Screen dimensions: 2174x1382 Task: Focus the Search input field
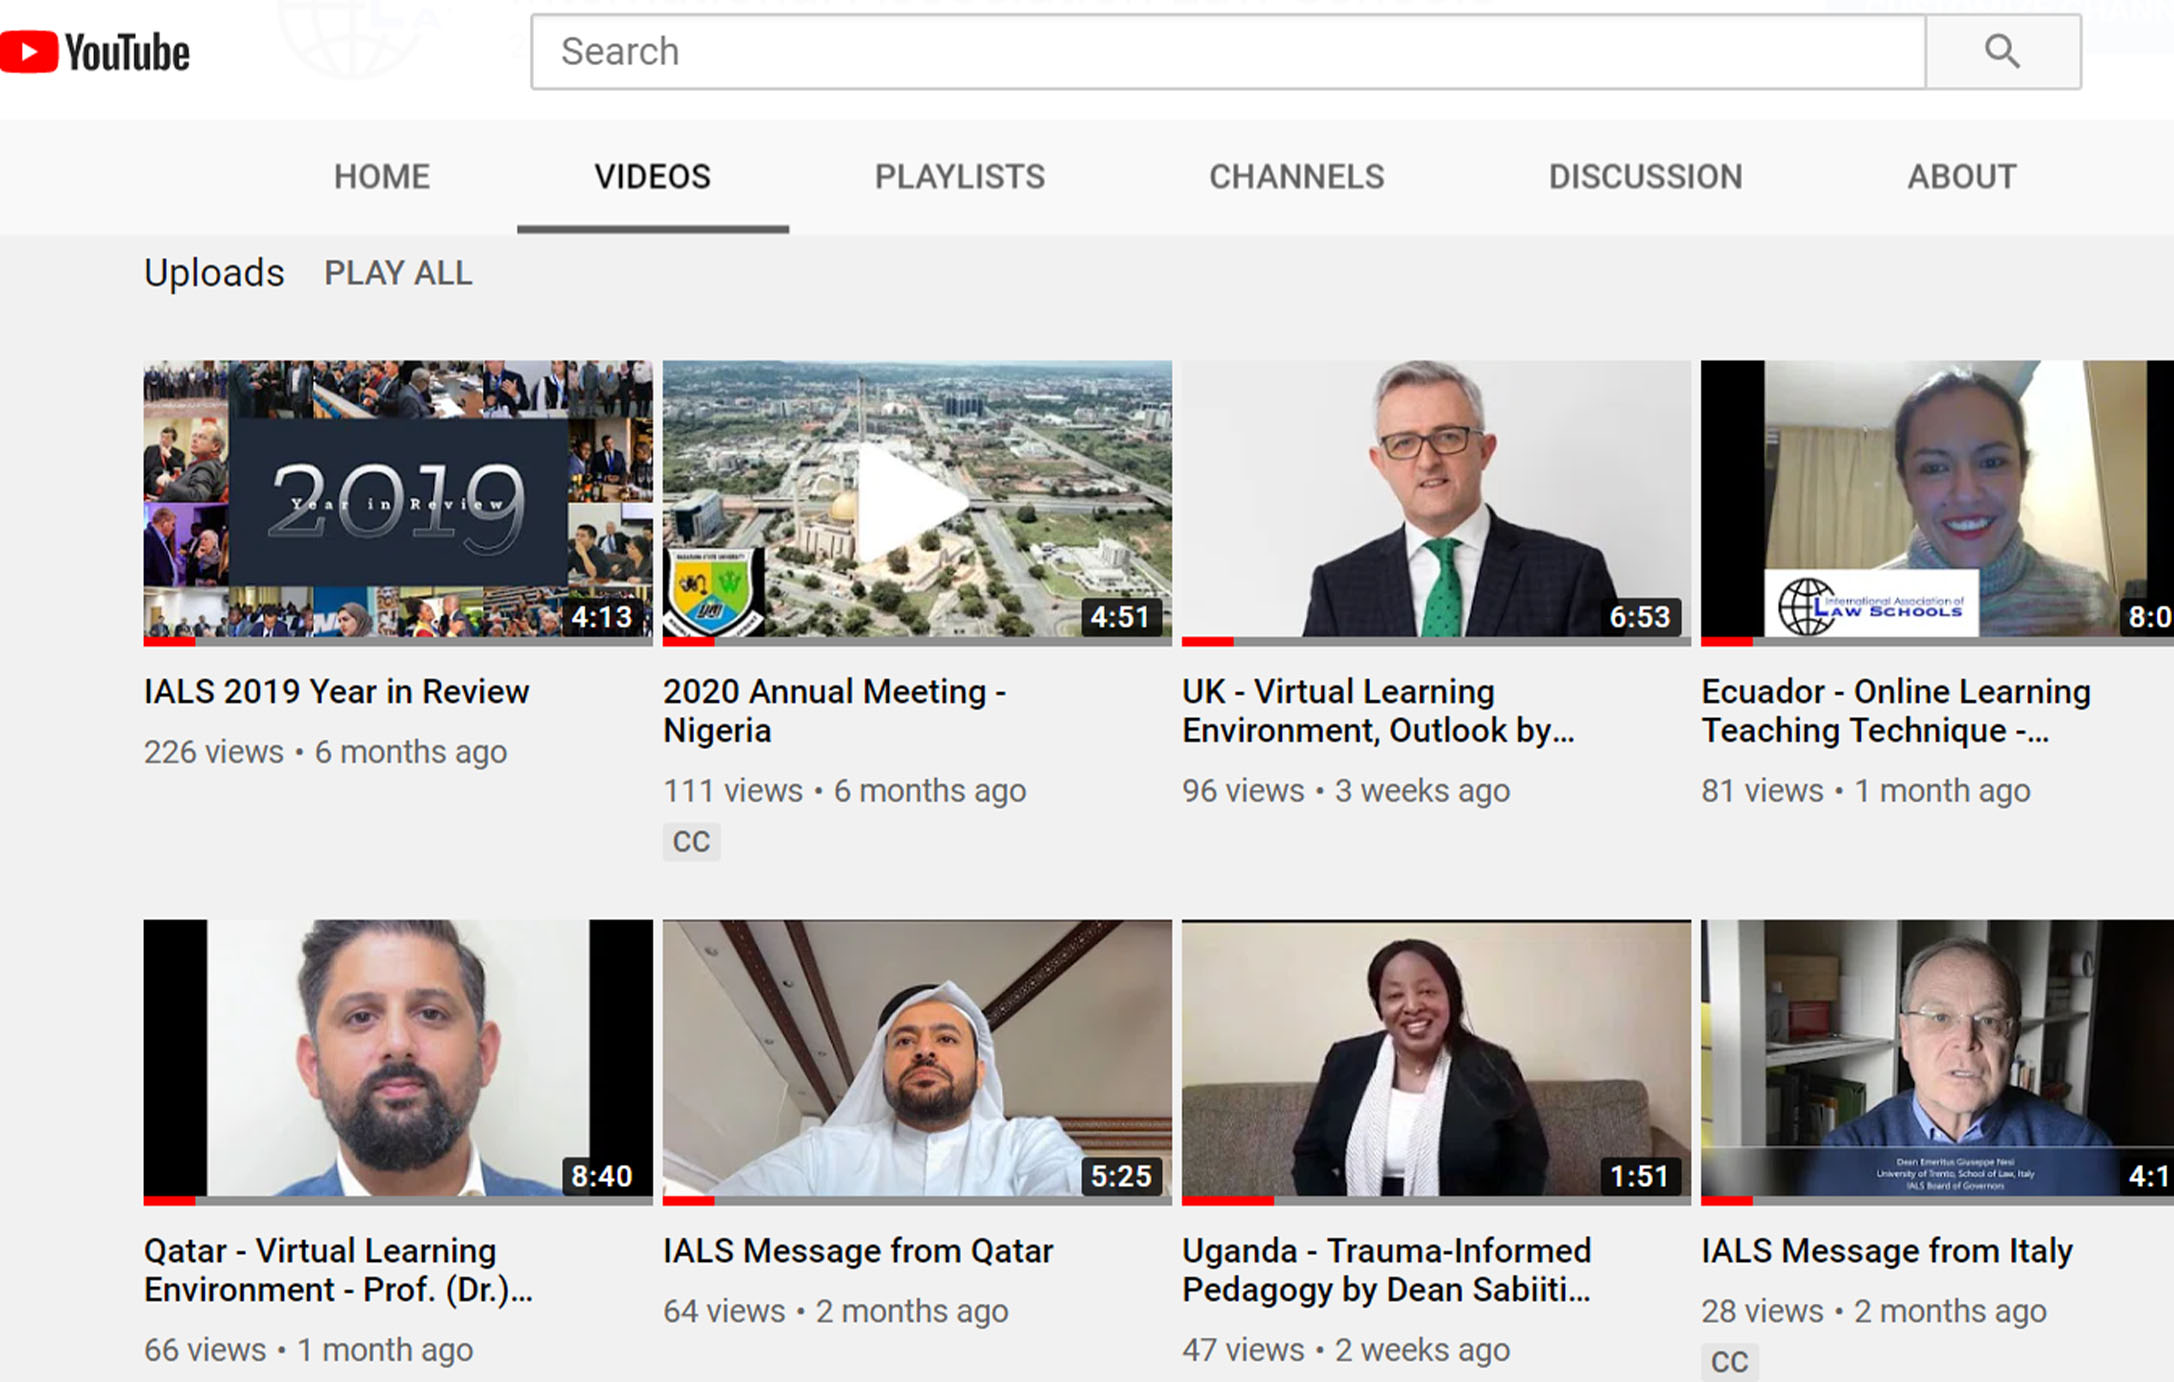point(1228,51)
